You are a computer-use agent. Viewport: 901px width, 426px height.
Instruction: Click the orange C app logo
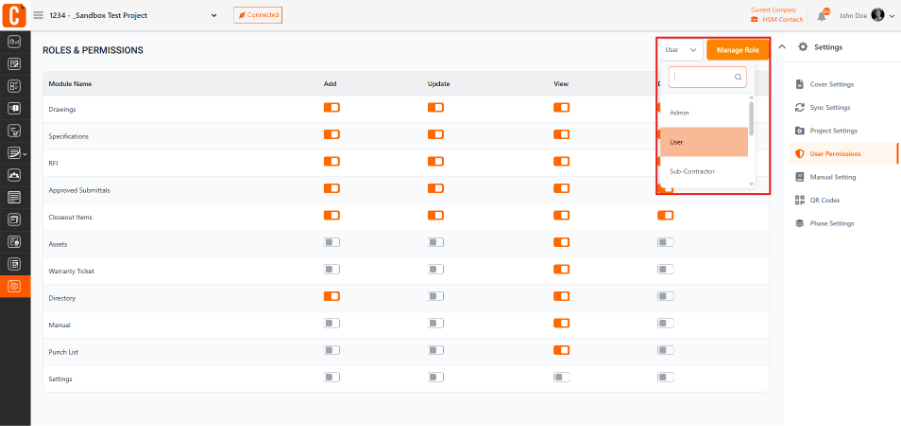[14, 15]
